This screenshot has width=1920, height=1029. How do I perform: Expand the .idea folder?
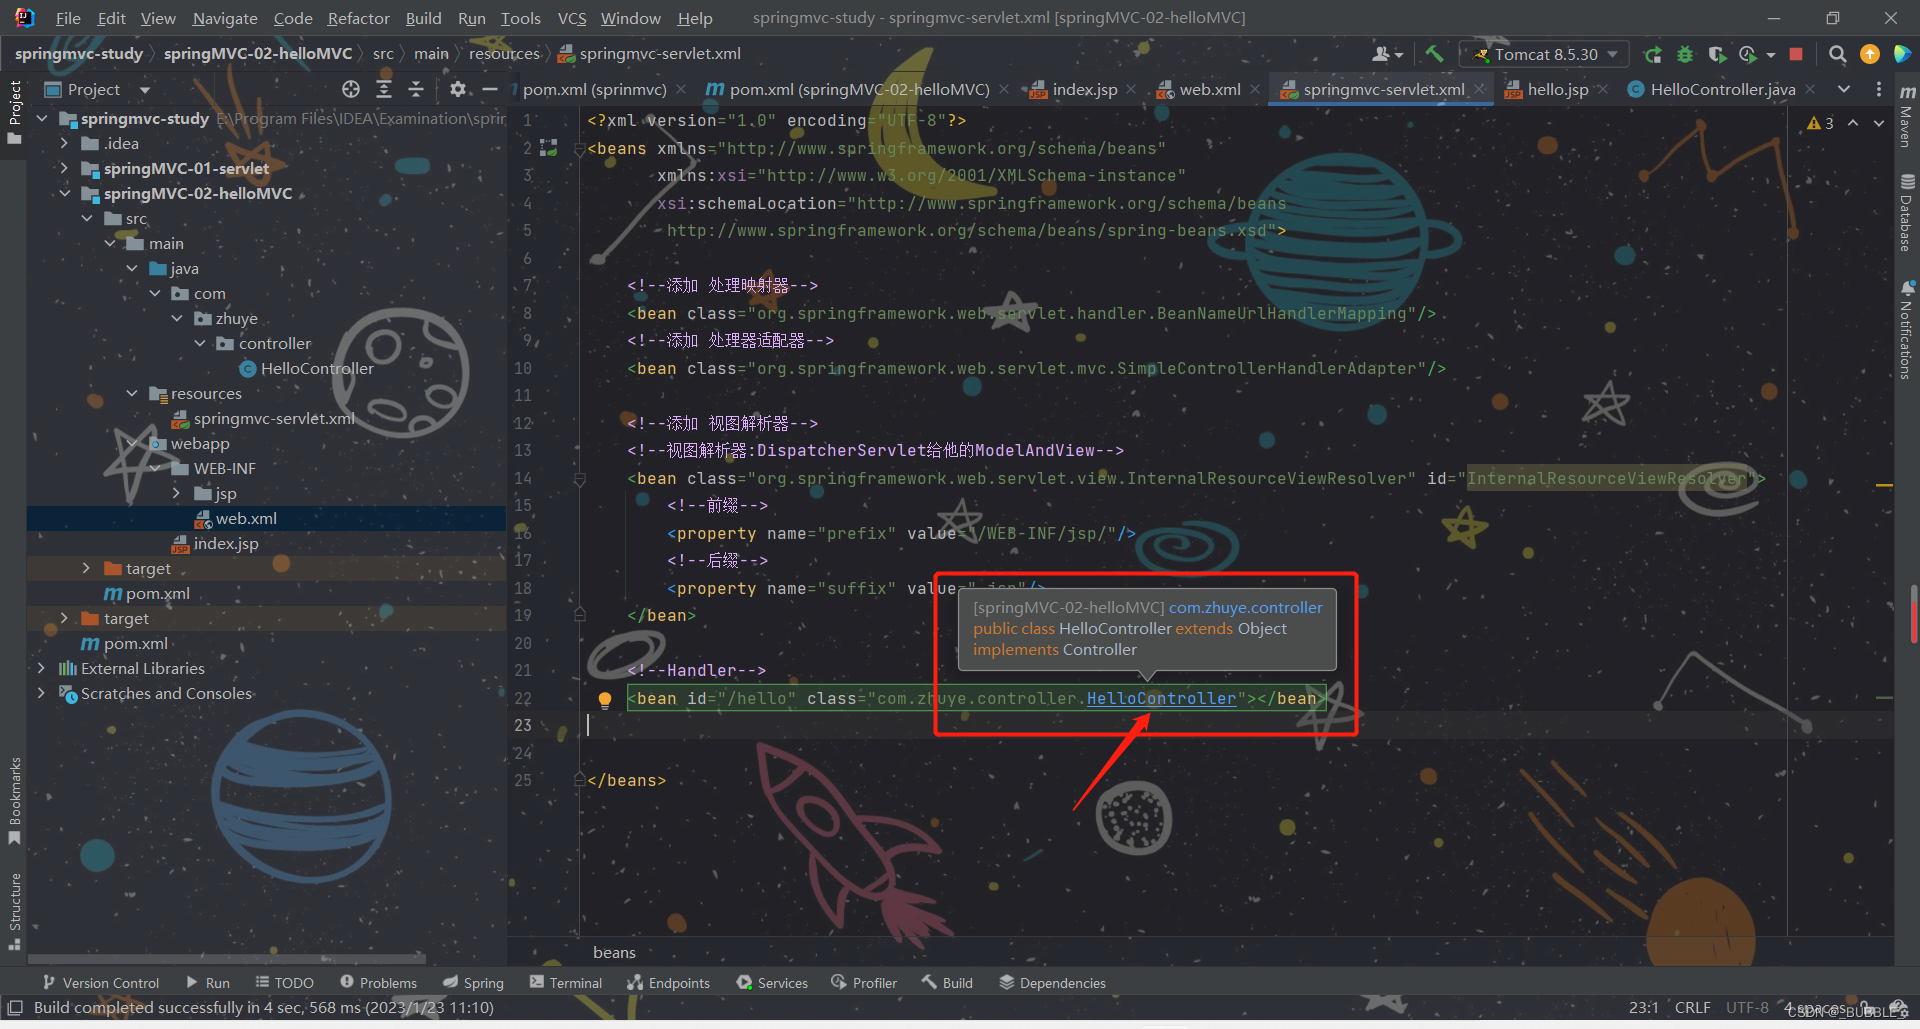[x=64, y=143]
